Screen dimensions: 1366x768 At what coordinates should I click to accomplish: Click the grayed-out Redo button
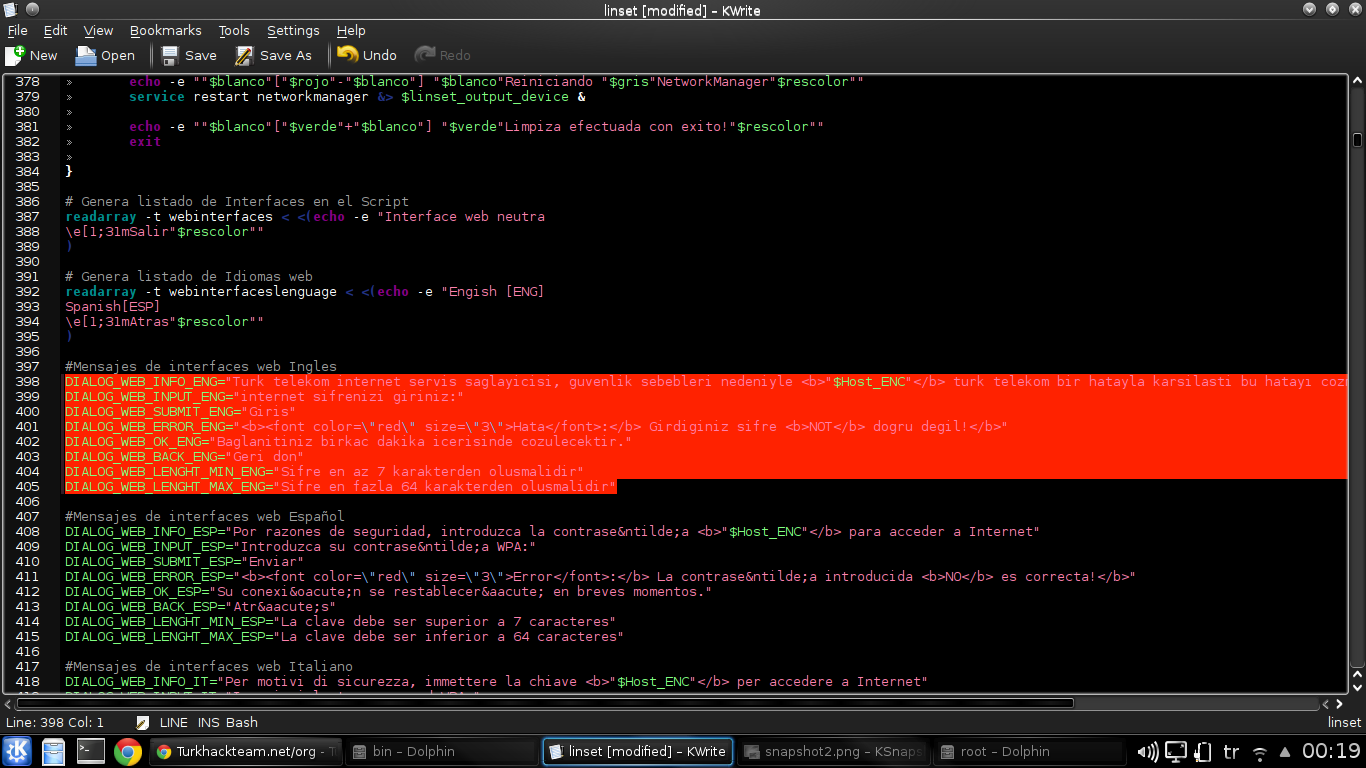pyautogui.click(x=442, y=55)
